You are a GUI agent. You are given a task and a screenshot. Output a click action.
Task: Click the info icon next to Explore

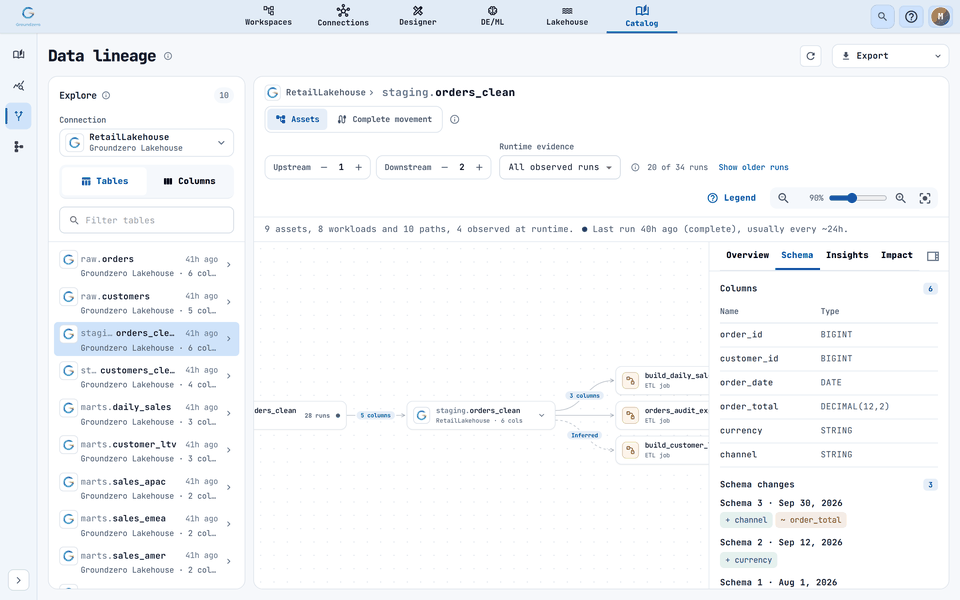(106, 95)
